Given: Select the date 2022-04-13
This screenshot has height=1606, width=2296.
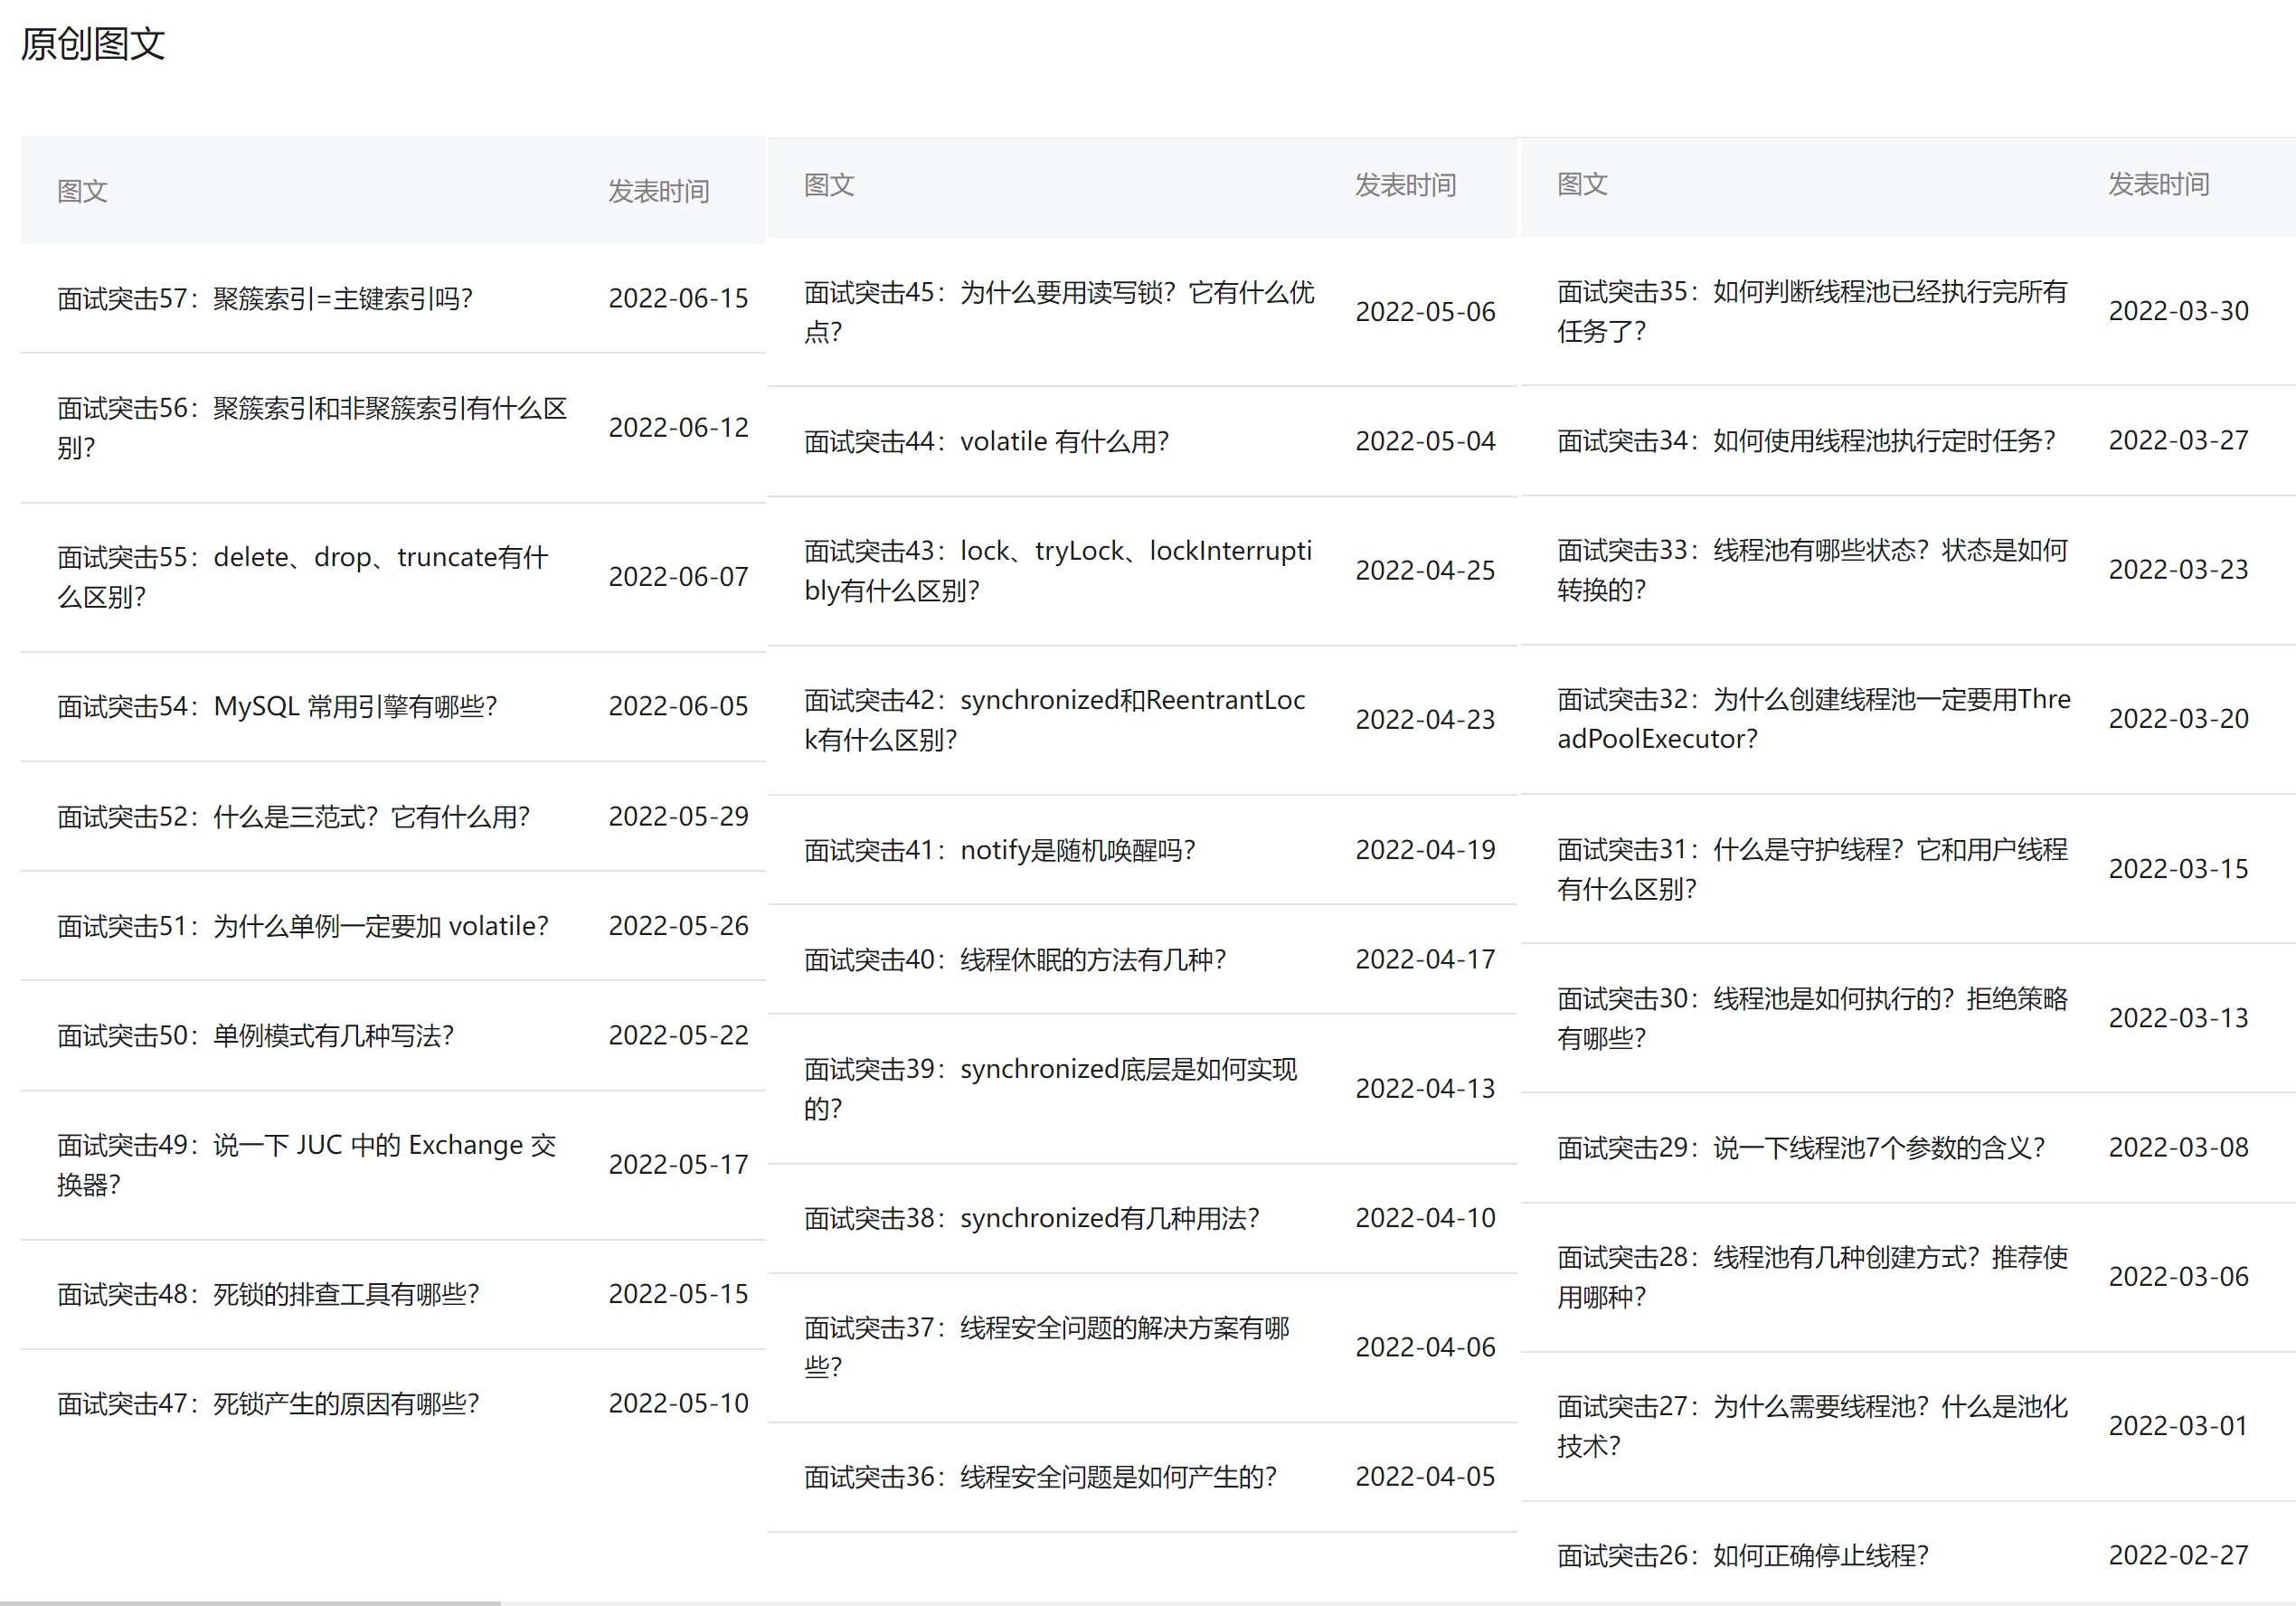Looking at the screenshot, I should 1425,1088.
